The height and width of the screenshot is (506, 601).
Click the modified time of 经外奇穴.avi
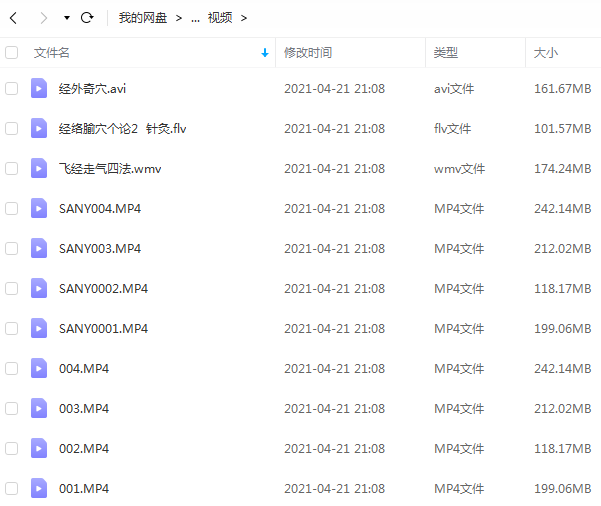(334, 89)
